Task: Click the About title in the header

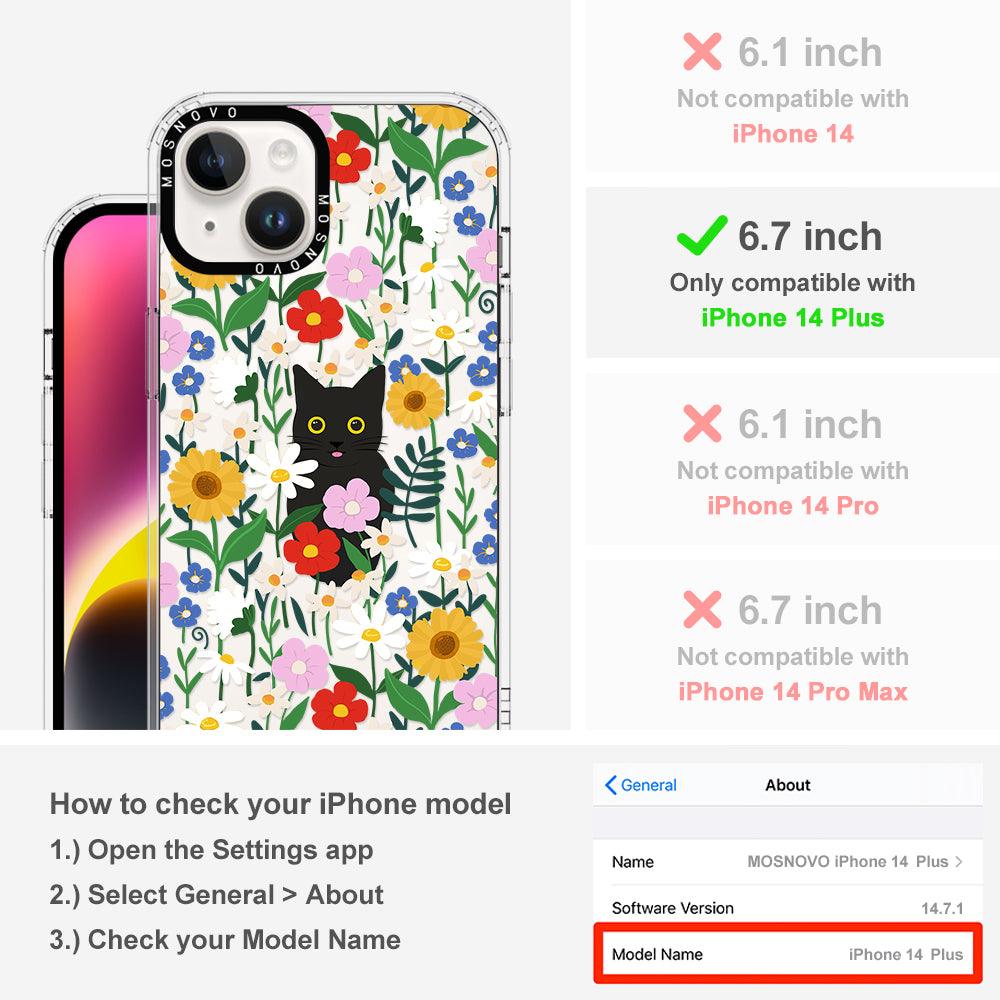Action: [788, 785]
